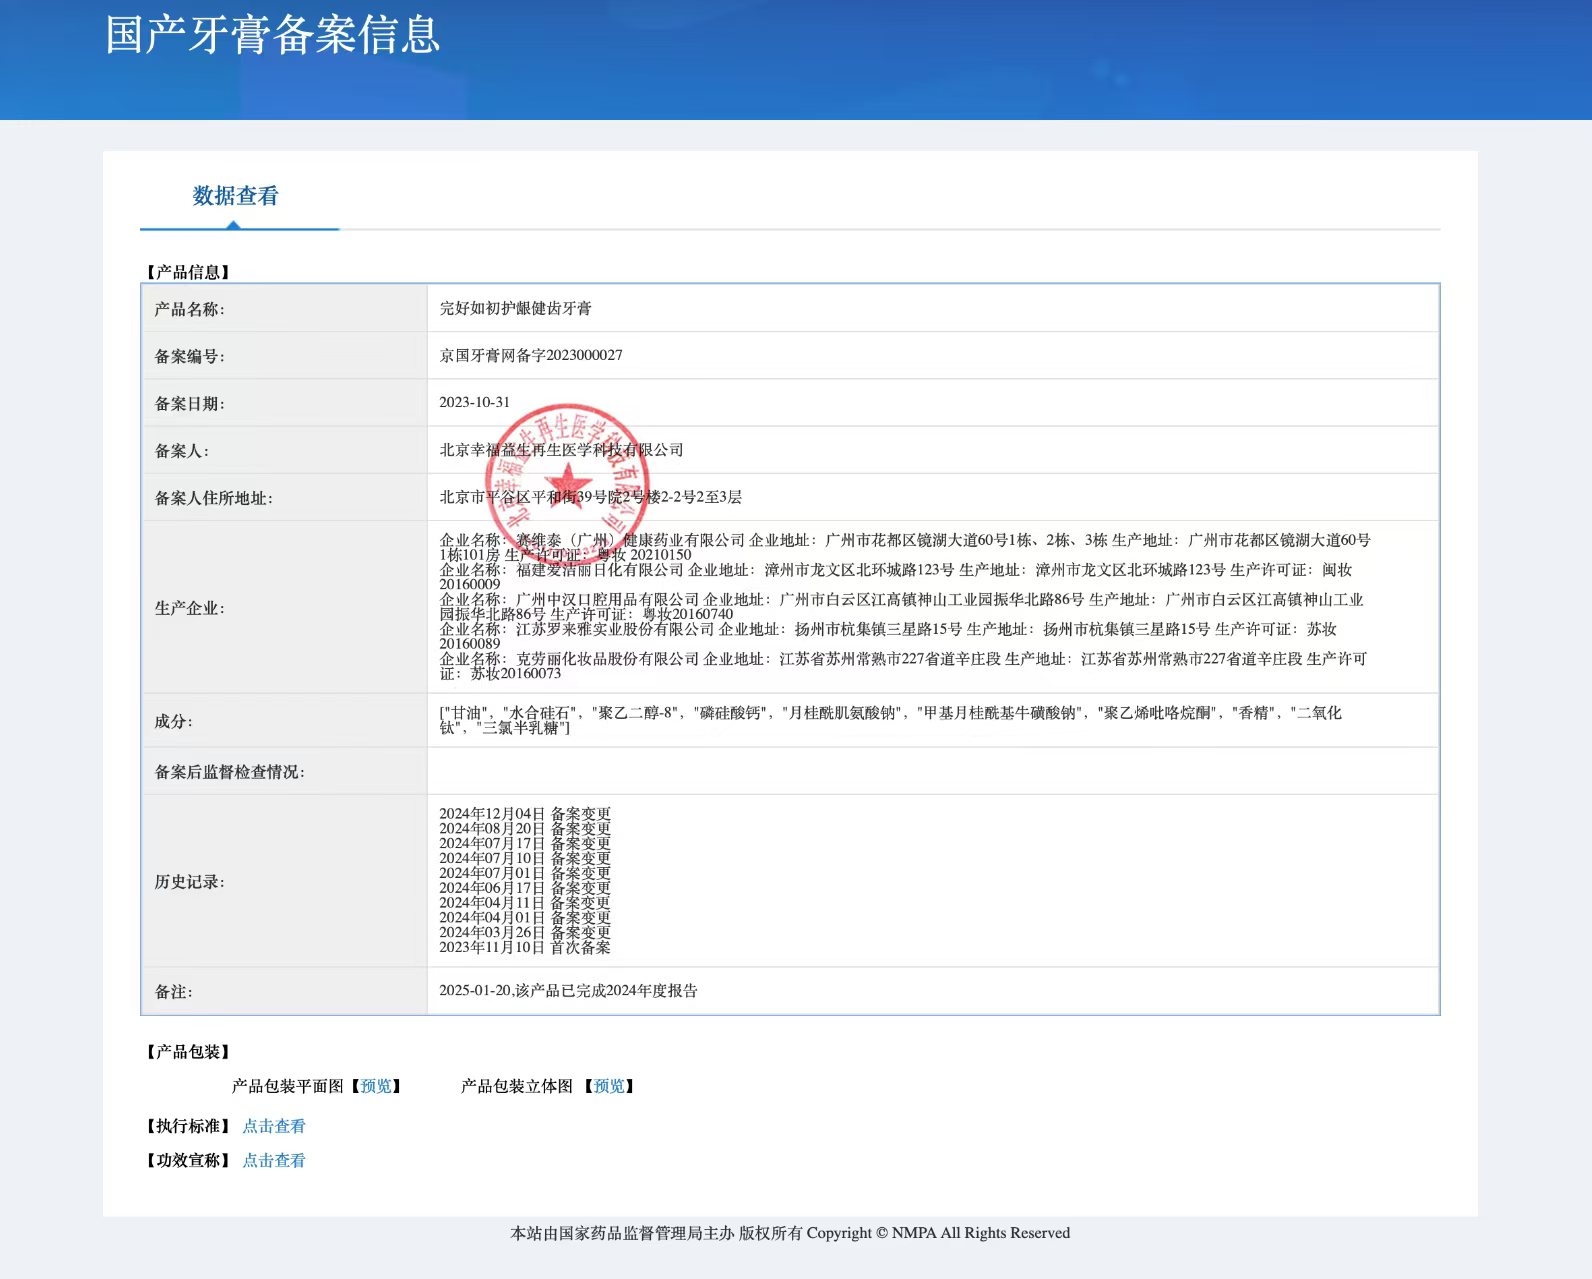
Task: Click the 产品名称 row label
Action: click(x=190, y=309)
